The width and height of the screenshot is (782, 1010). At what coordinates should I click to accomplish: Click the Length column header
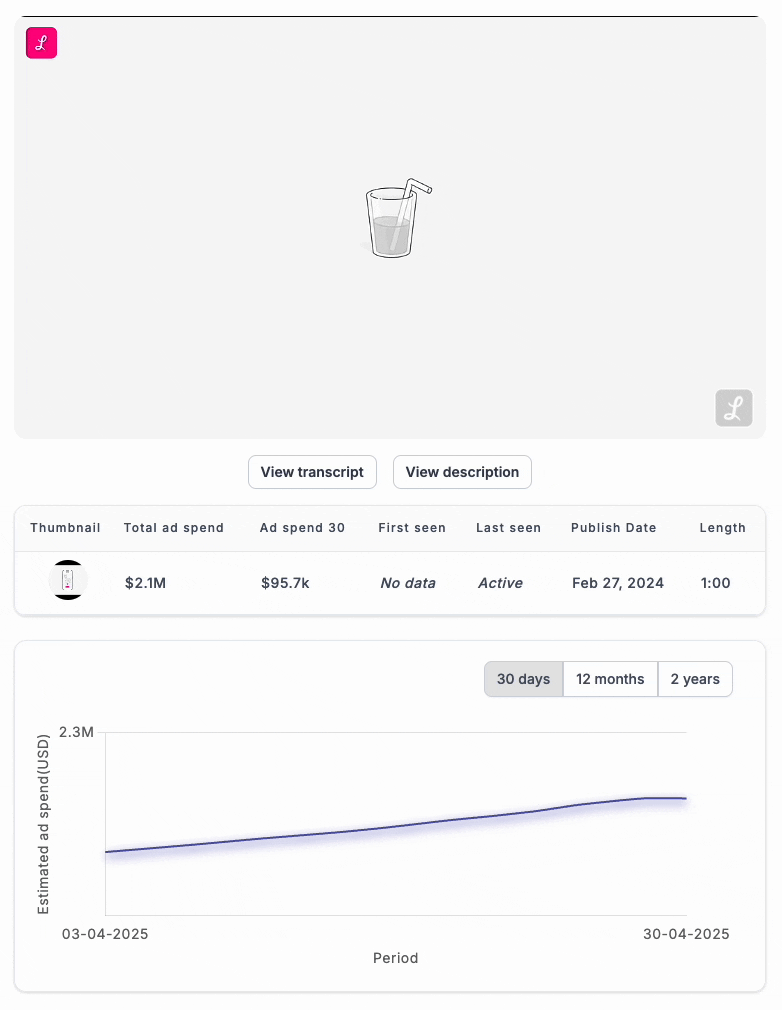[722, 528]
